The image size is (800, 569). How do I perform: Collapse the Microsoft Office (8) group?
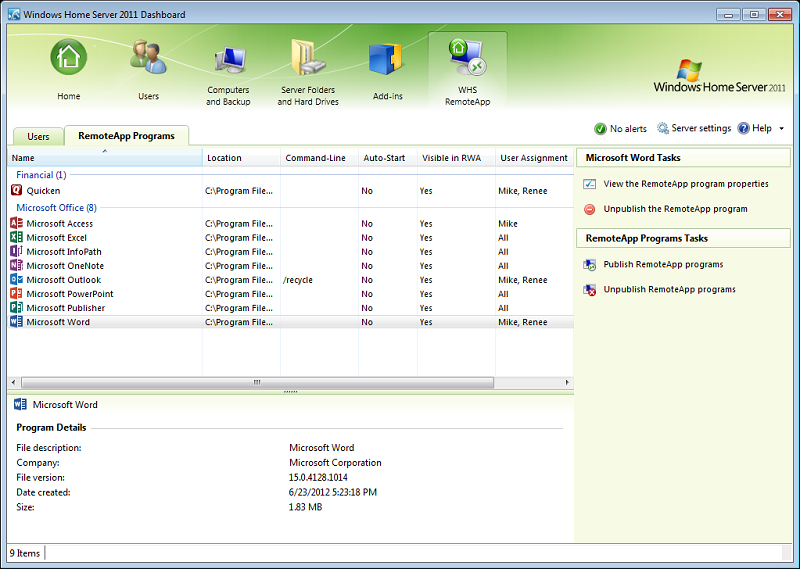click(x=56, y=208)
